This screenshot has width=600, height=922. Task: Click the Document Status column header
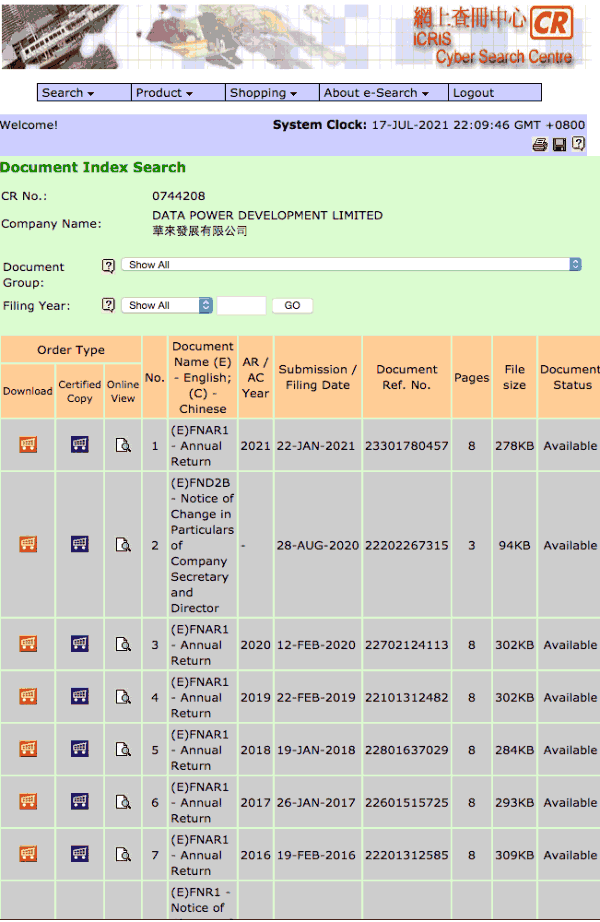(x=569, y=377)
